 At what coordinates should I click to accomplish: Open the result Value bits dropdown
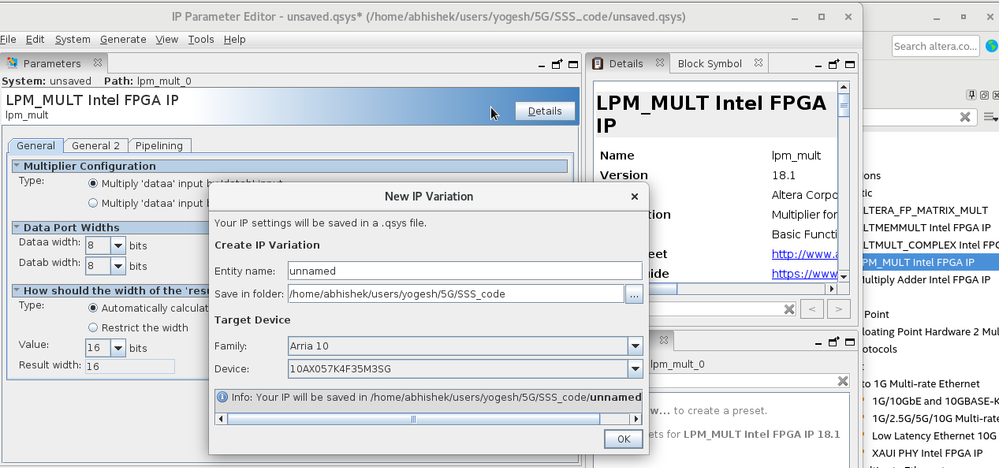click(118, 348)
